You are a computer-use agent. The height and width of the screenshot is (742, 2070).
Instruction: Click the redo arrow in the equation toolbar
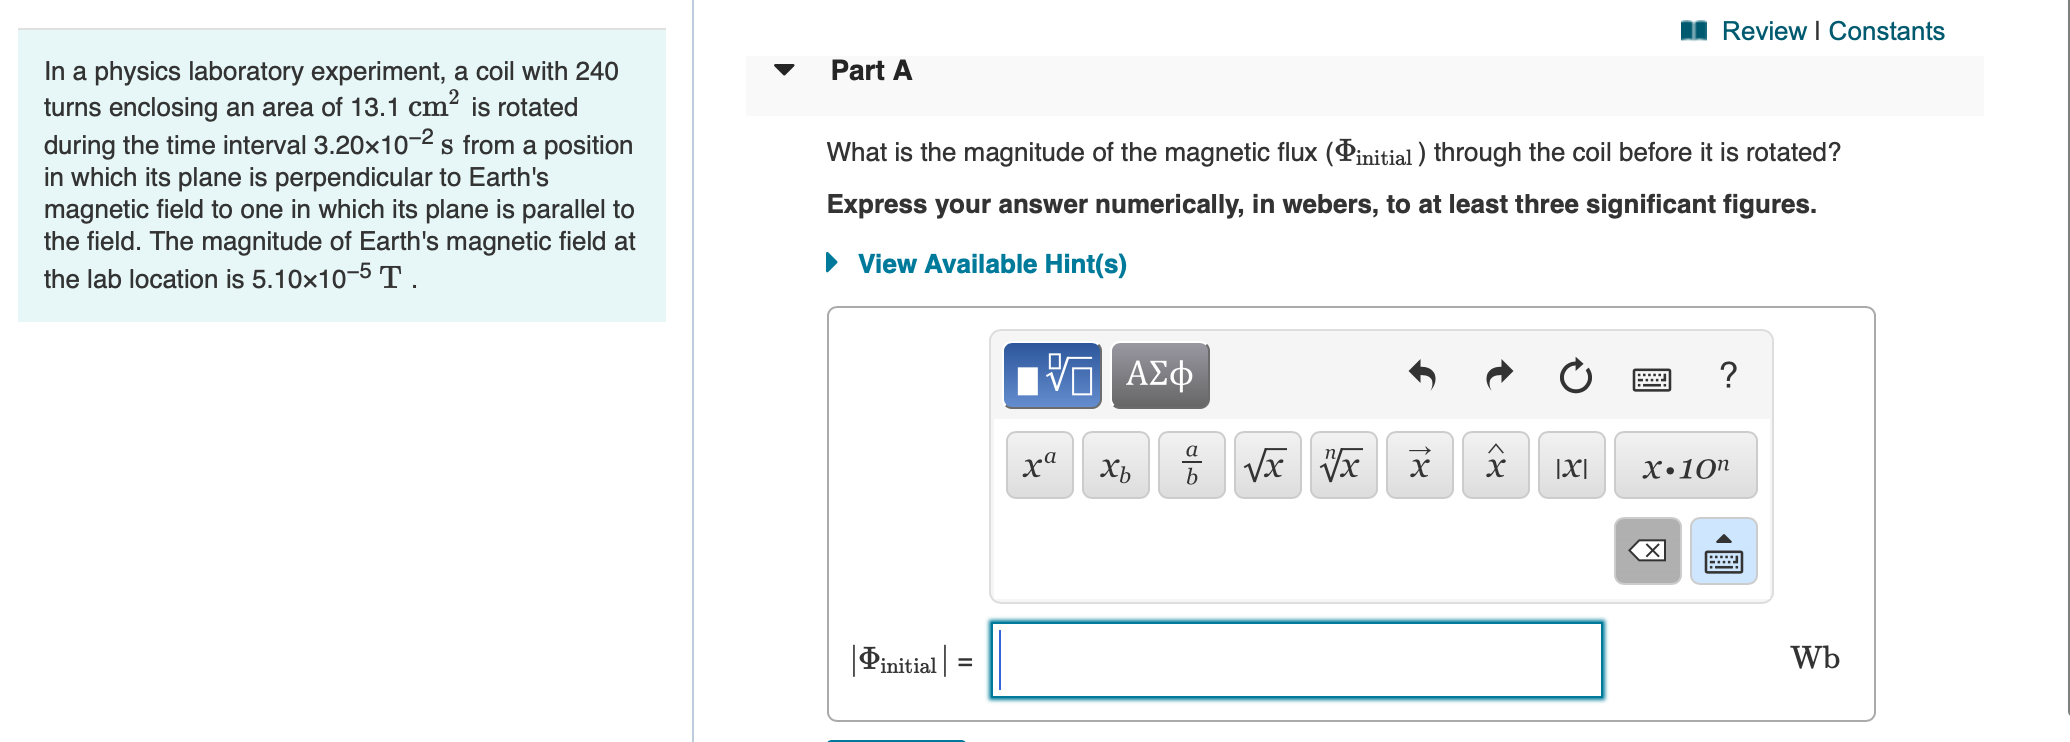click(x=1498, y=376)
